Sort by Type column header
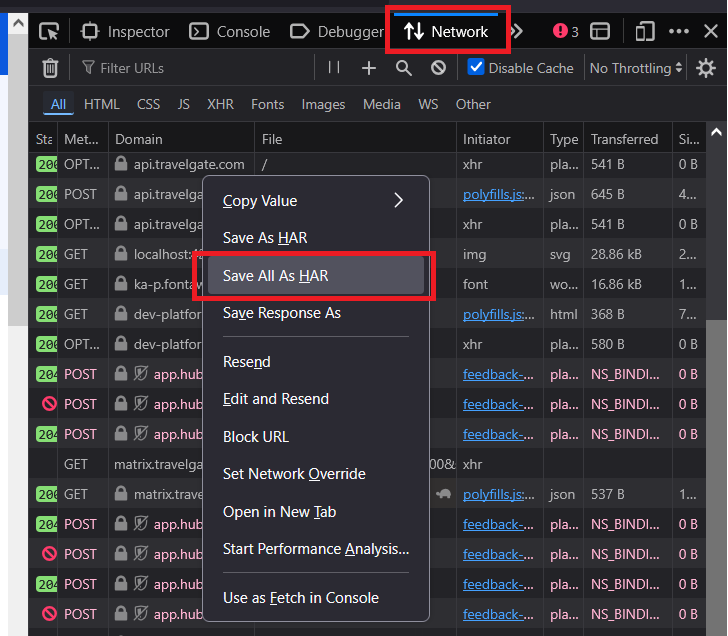 [563, 139]
